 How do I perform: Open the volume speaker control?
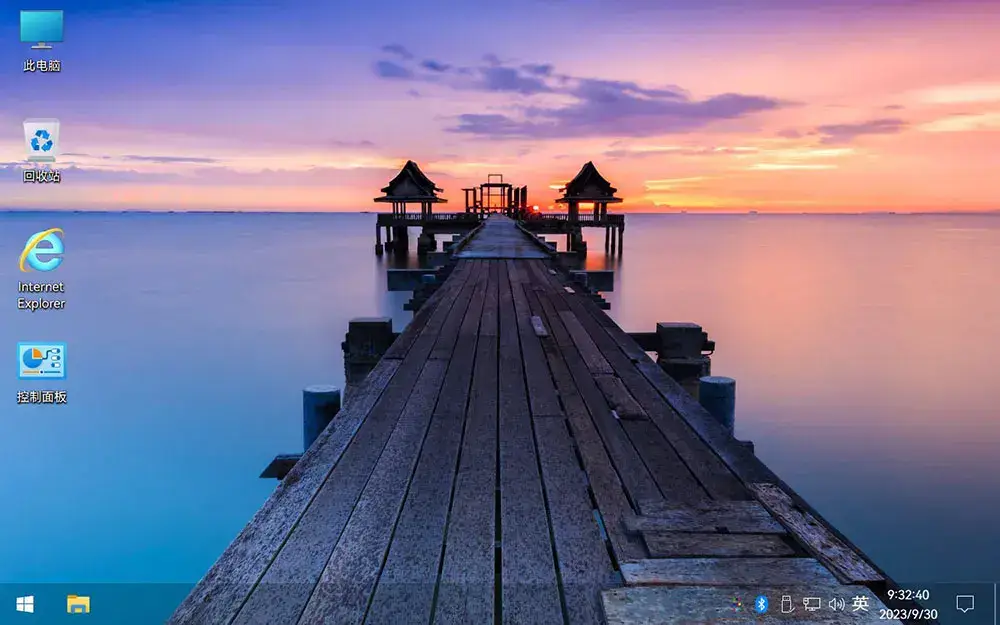click(836, 603)
